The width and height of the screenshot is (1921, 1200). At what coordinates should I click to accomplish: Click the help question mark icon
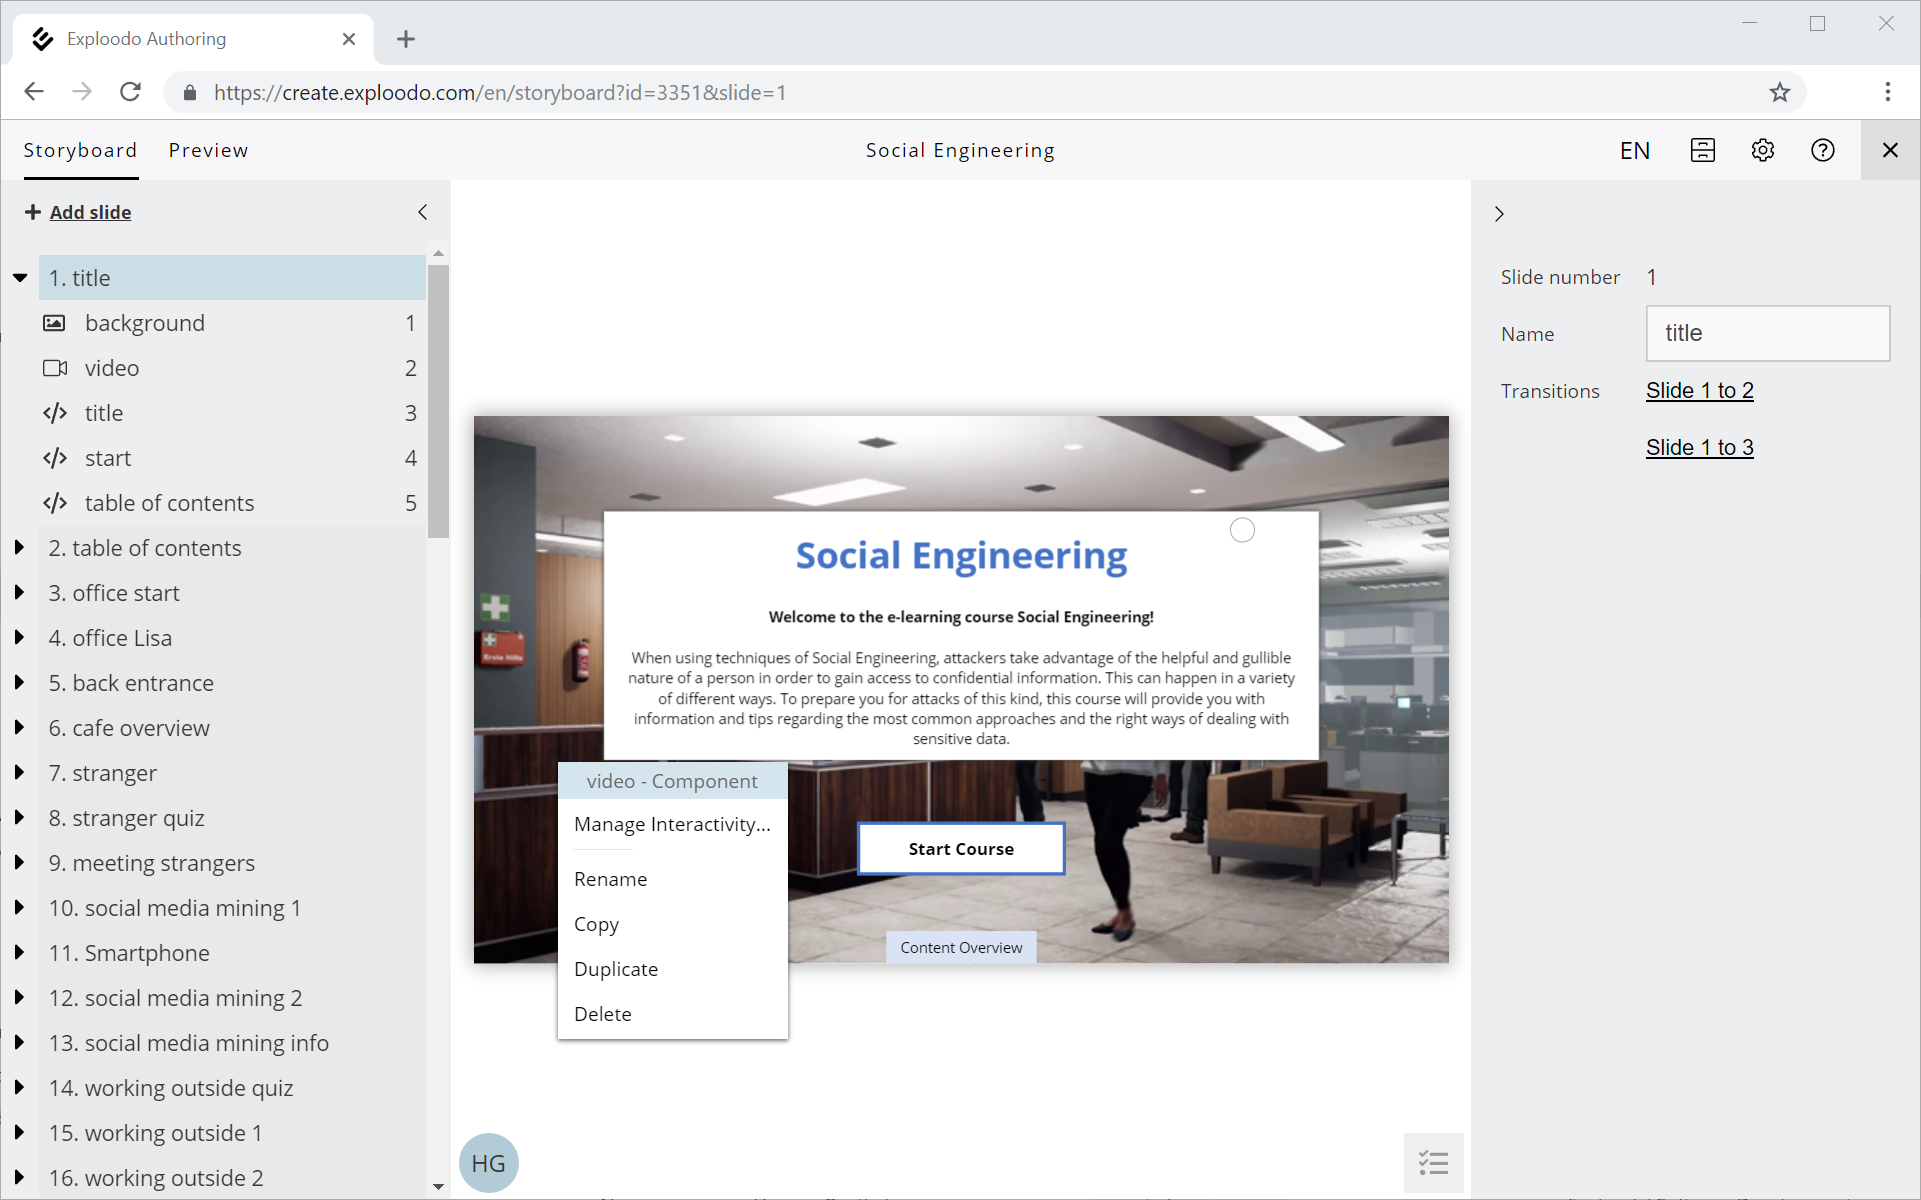1822,150
